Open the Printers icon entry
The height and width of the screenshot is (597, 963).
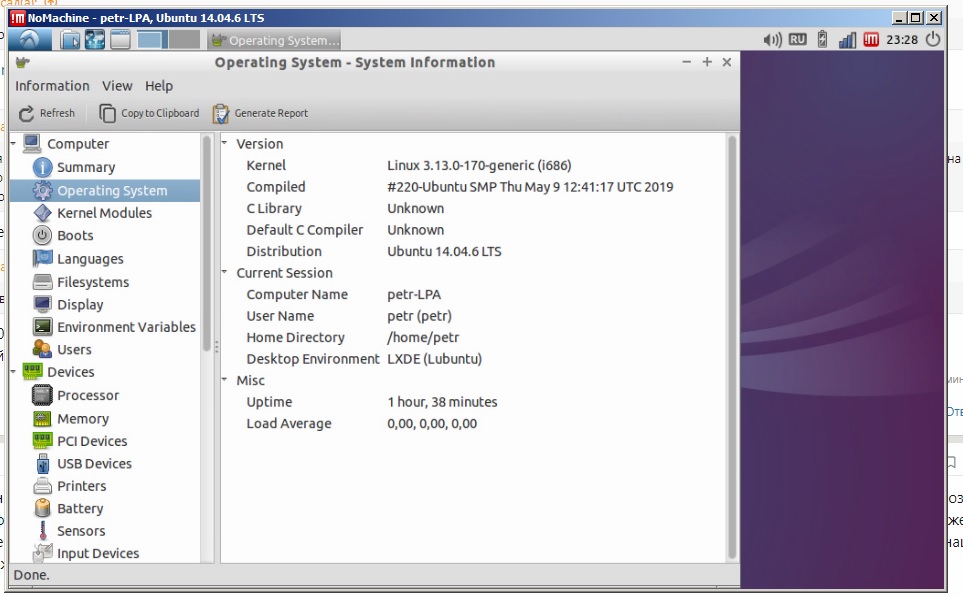click(x=42, y=486)
